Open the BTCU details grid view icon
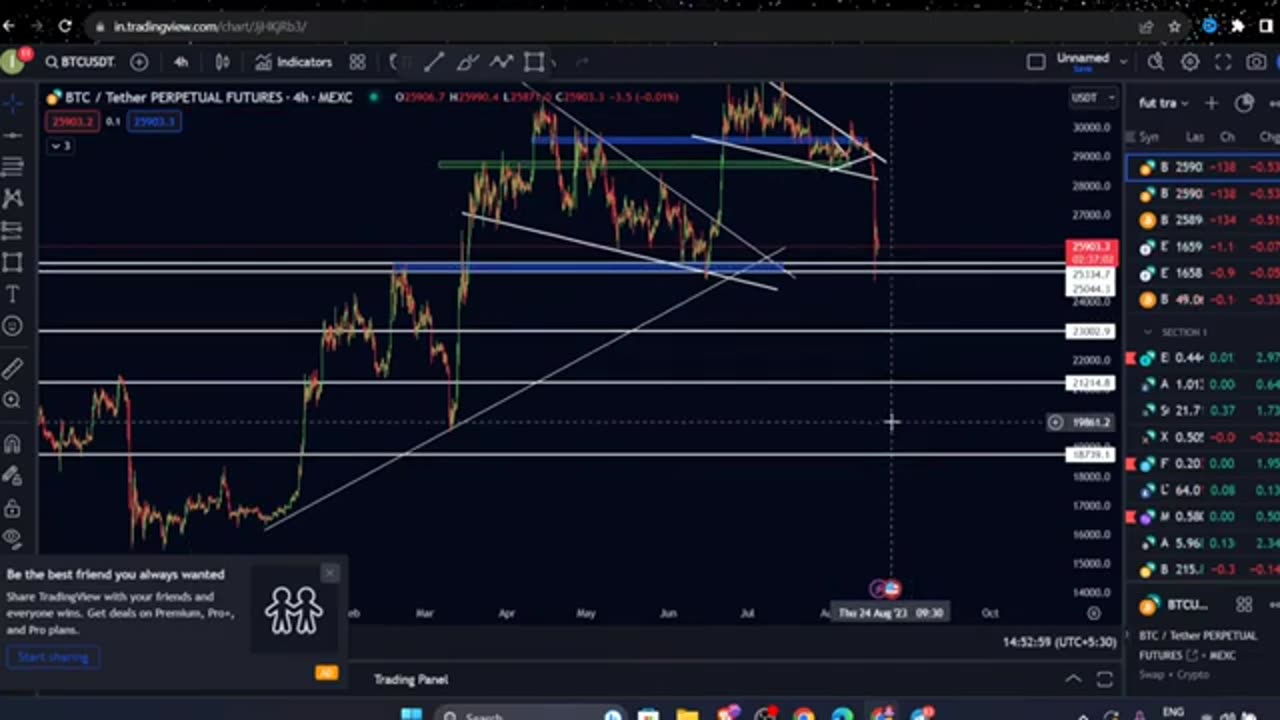The width and height of the screenshot is (1280, 720). [x=1244, y=604]
